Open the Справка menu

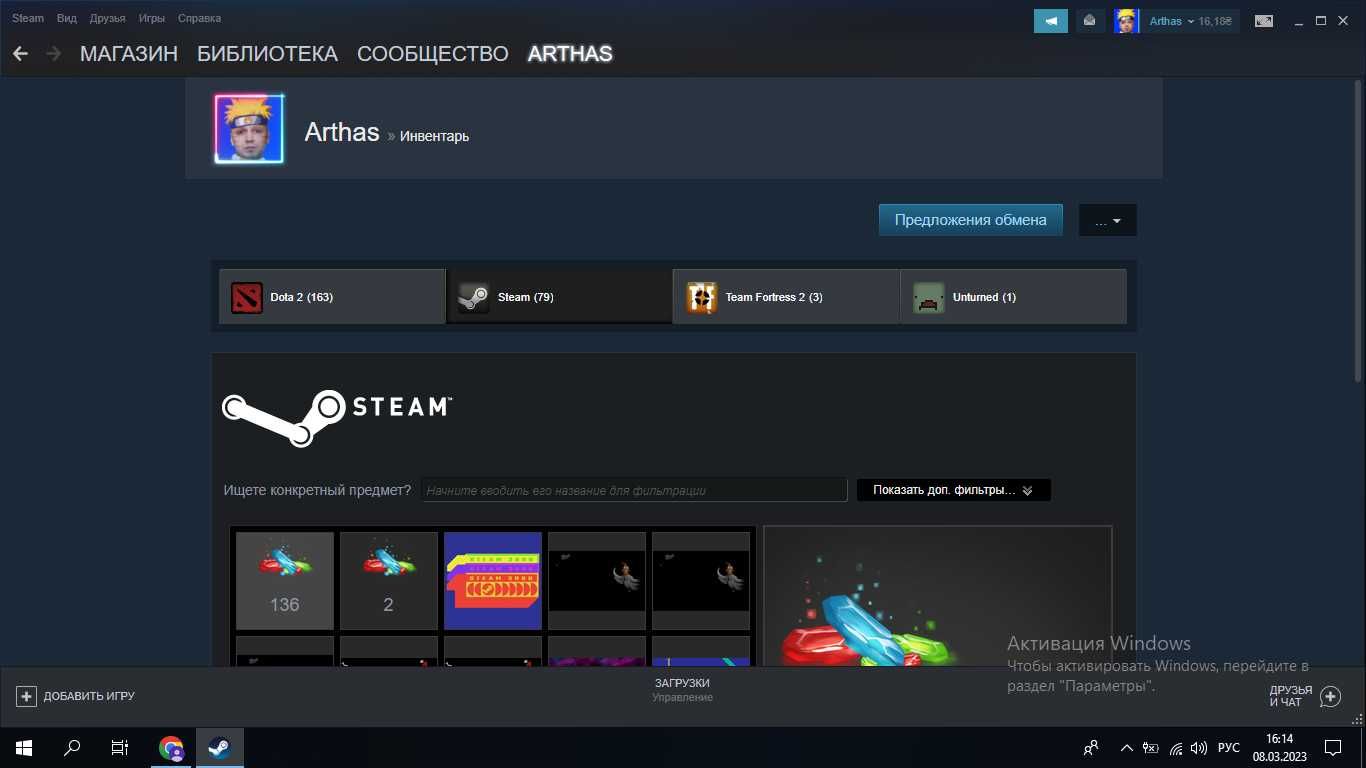199,18
